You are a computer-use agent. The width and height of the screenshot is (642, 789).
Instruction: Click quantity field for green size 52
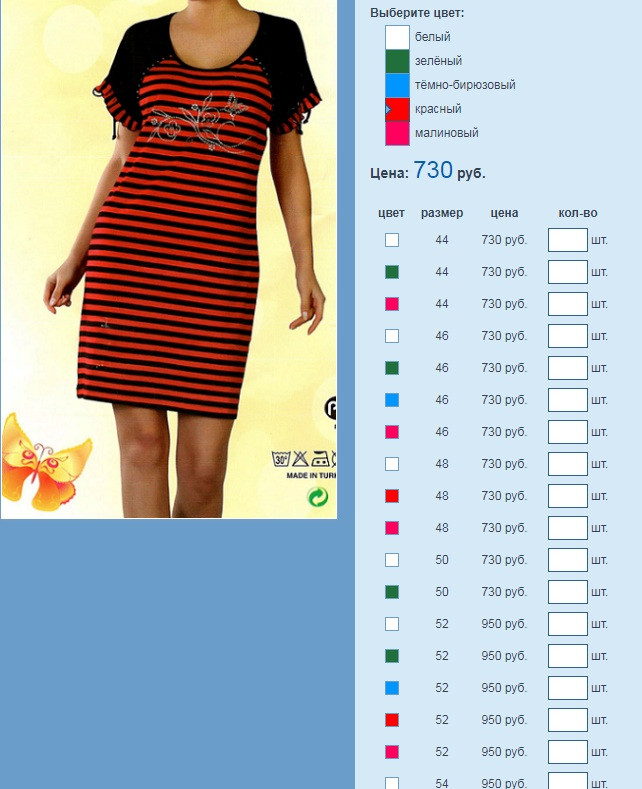(568, 656)
